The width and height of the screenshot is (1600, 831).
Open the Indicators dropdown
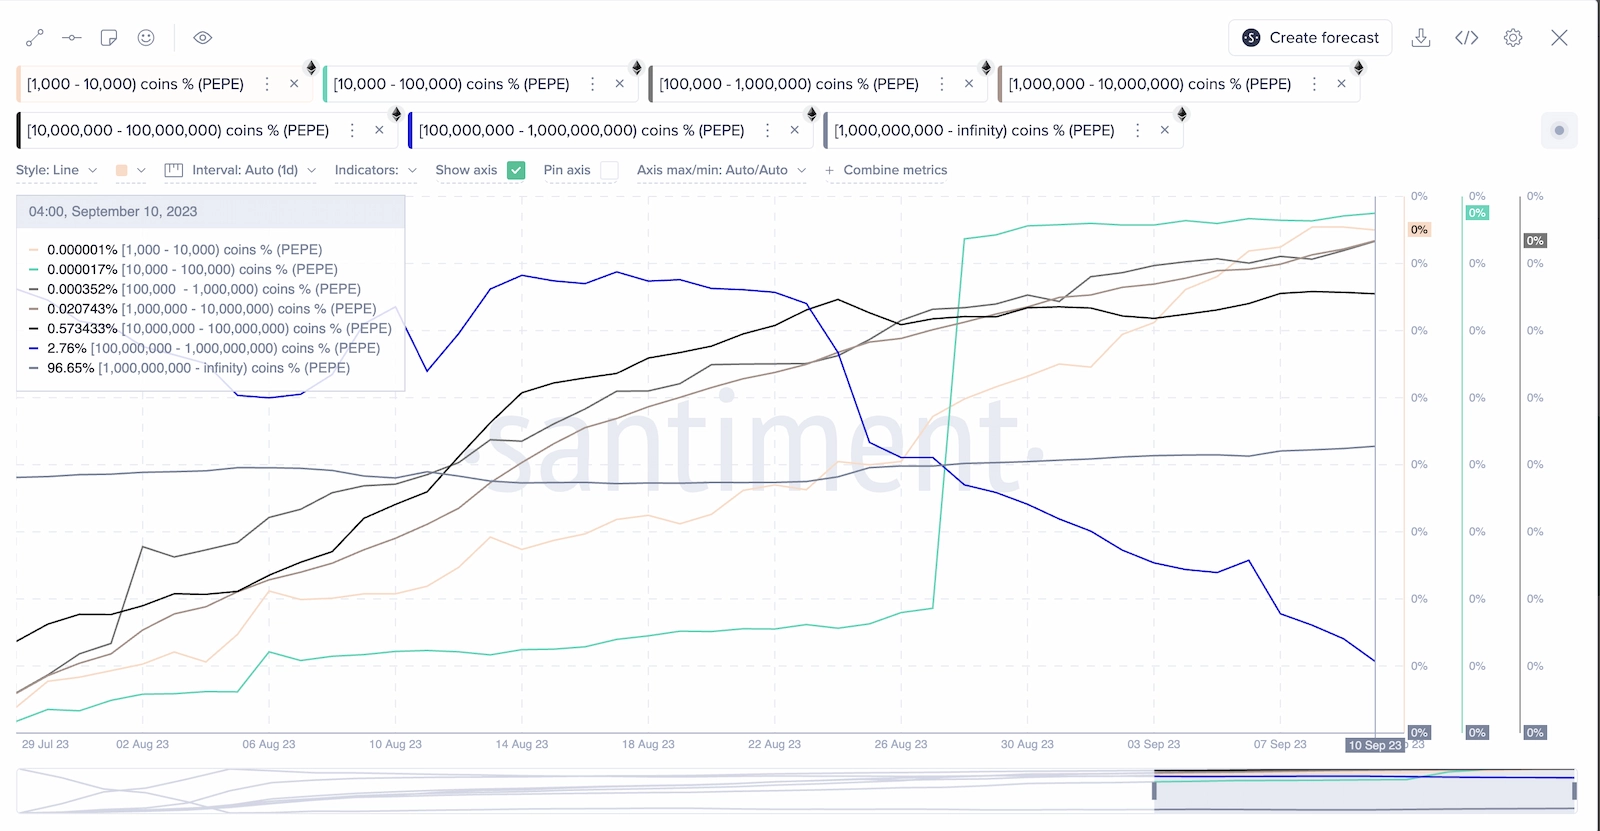point(375,170)
